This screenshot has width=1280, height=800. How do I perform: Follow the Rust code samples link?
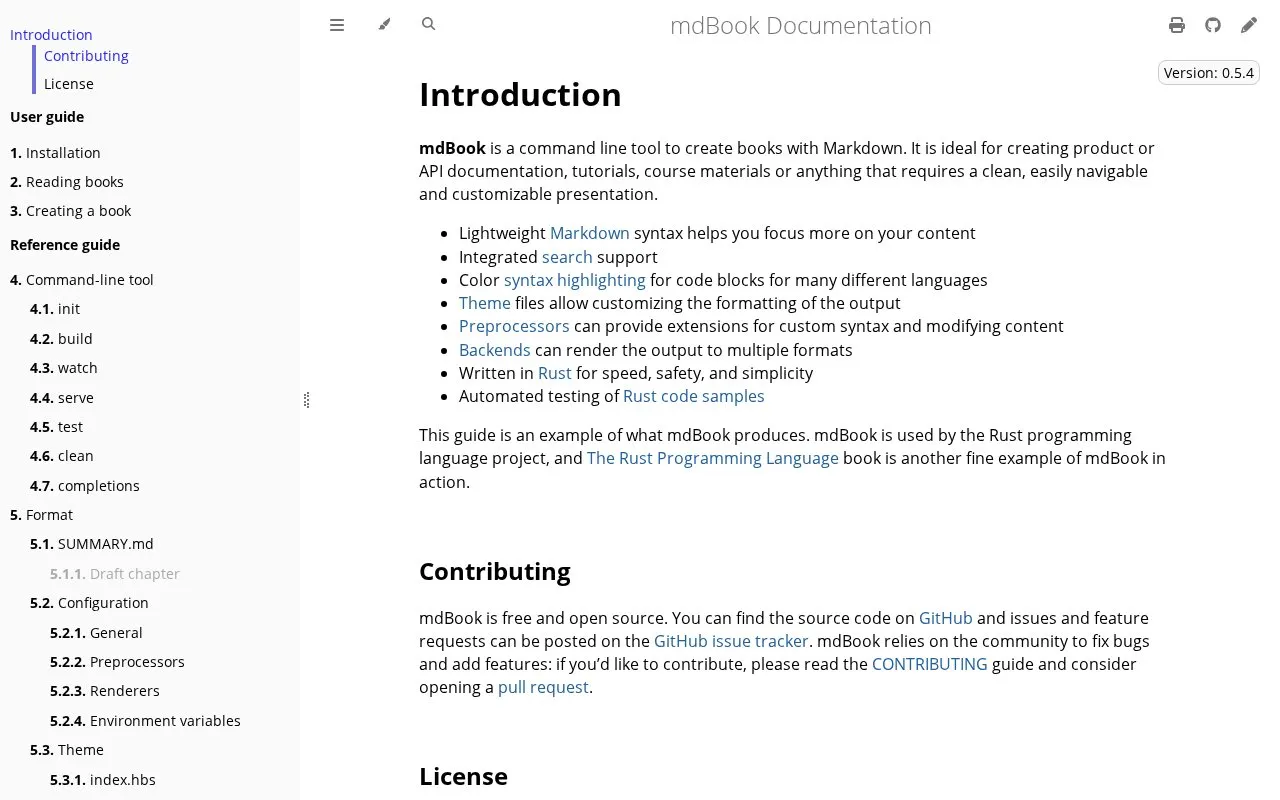[694, 396]
